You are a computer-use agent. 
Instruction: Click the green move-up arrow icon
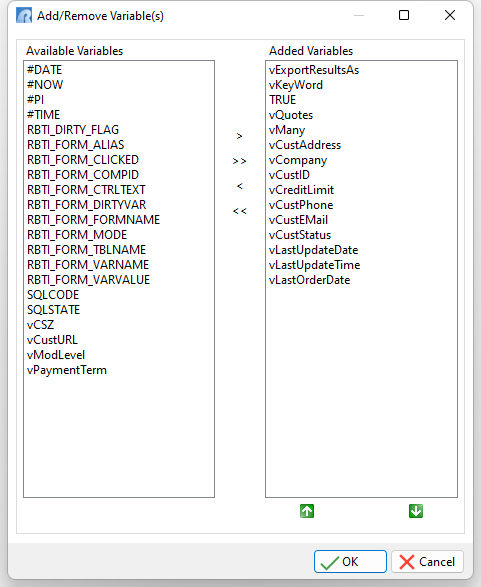(x=307, y=511)
